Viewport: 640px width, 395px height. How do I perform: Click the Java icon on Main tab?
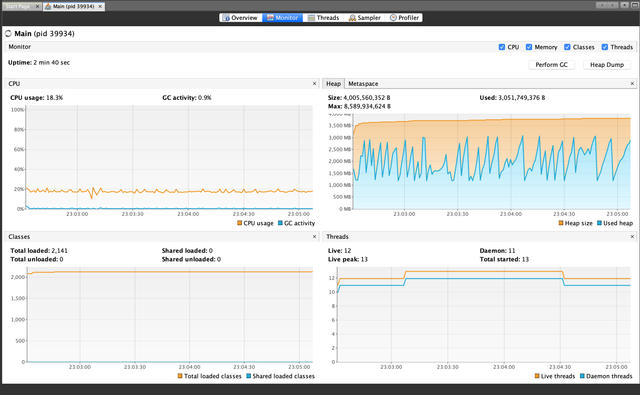pos(48,6)
